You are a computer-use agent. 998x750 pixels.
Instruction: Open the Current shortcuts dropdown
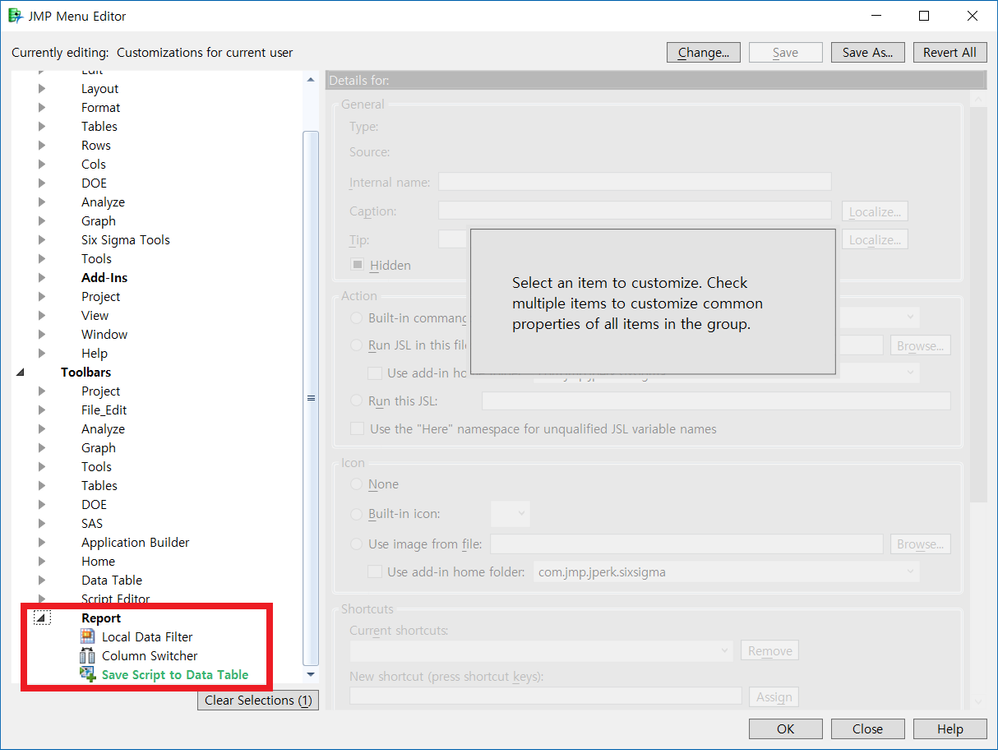click(540, 651)
